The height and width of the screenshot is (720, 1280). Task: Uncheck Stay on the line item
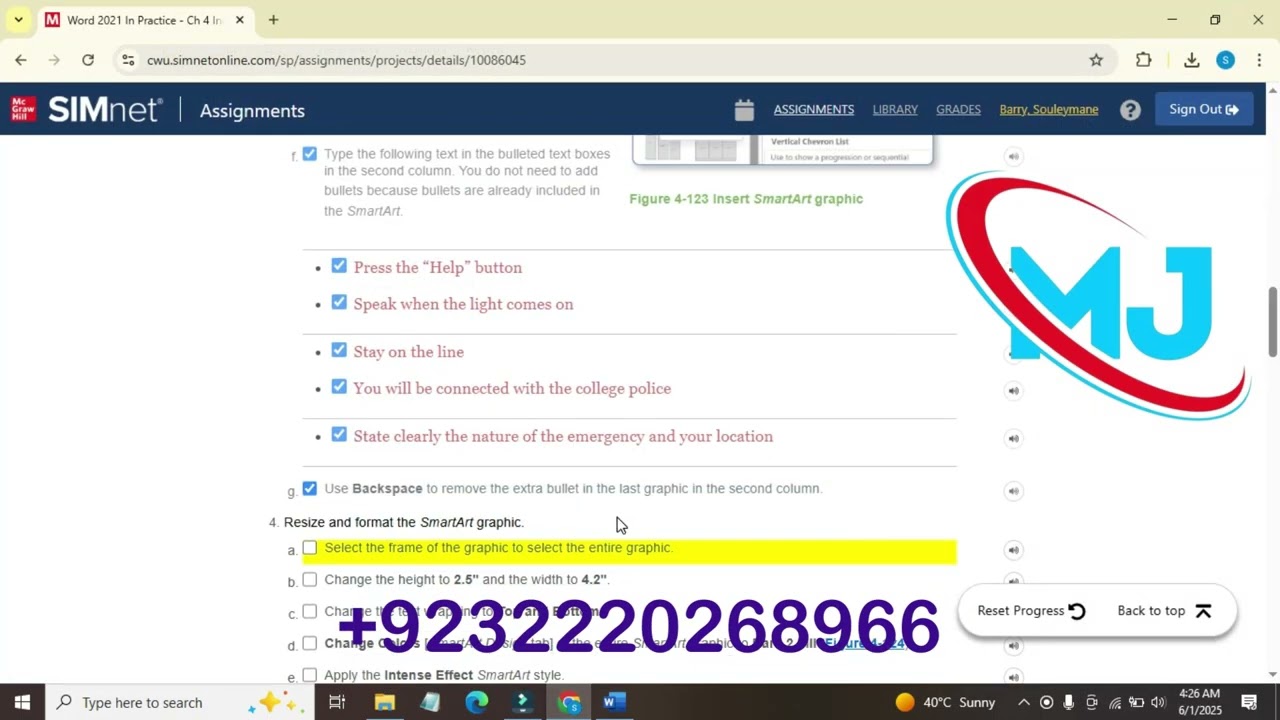coord(339,350)
